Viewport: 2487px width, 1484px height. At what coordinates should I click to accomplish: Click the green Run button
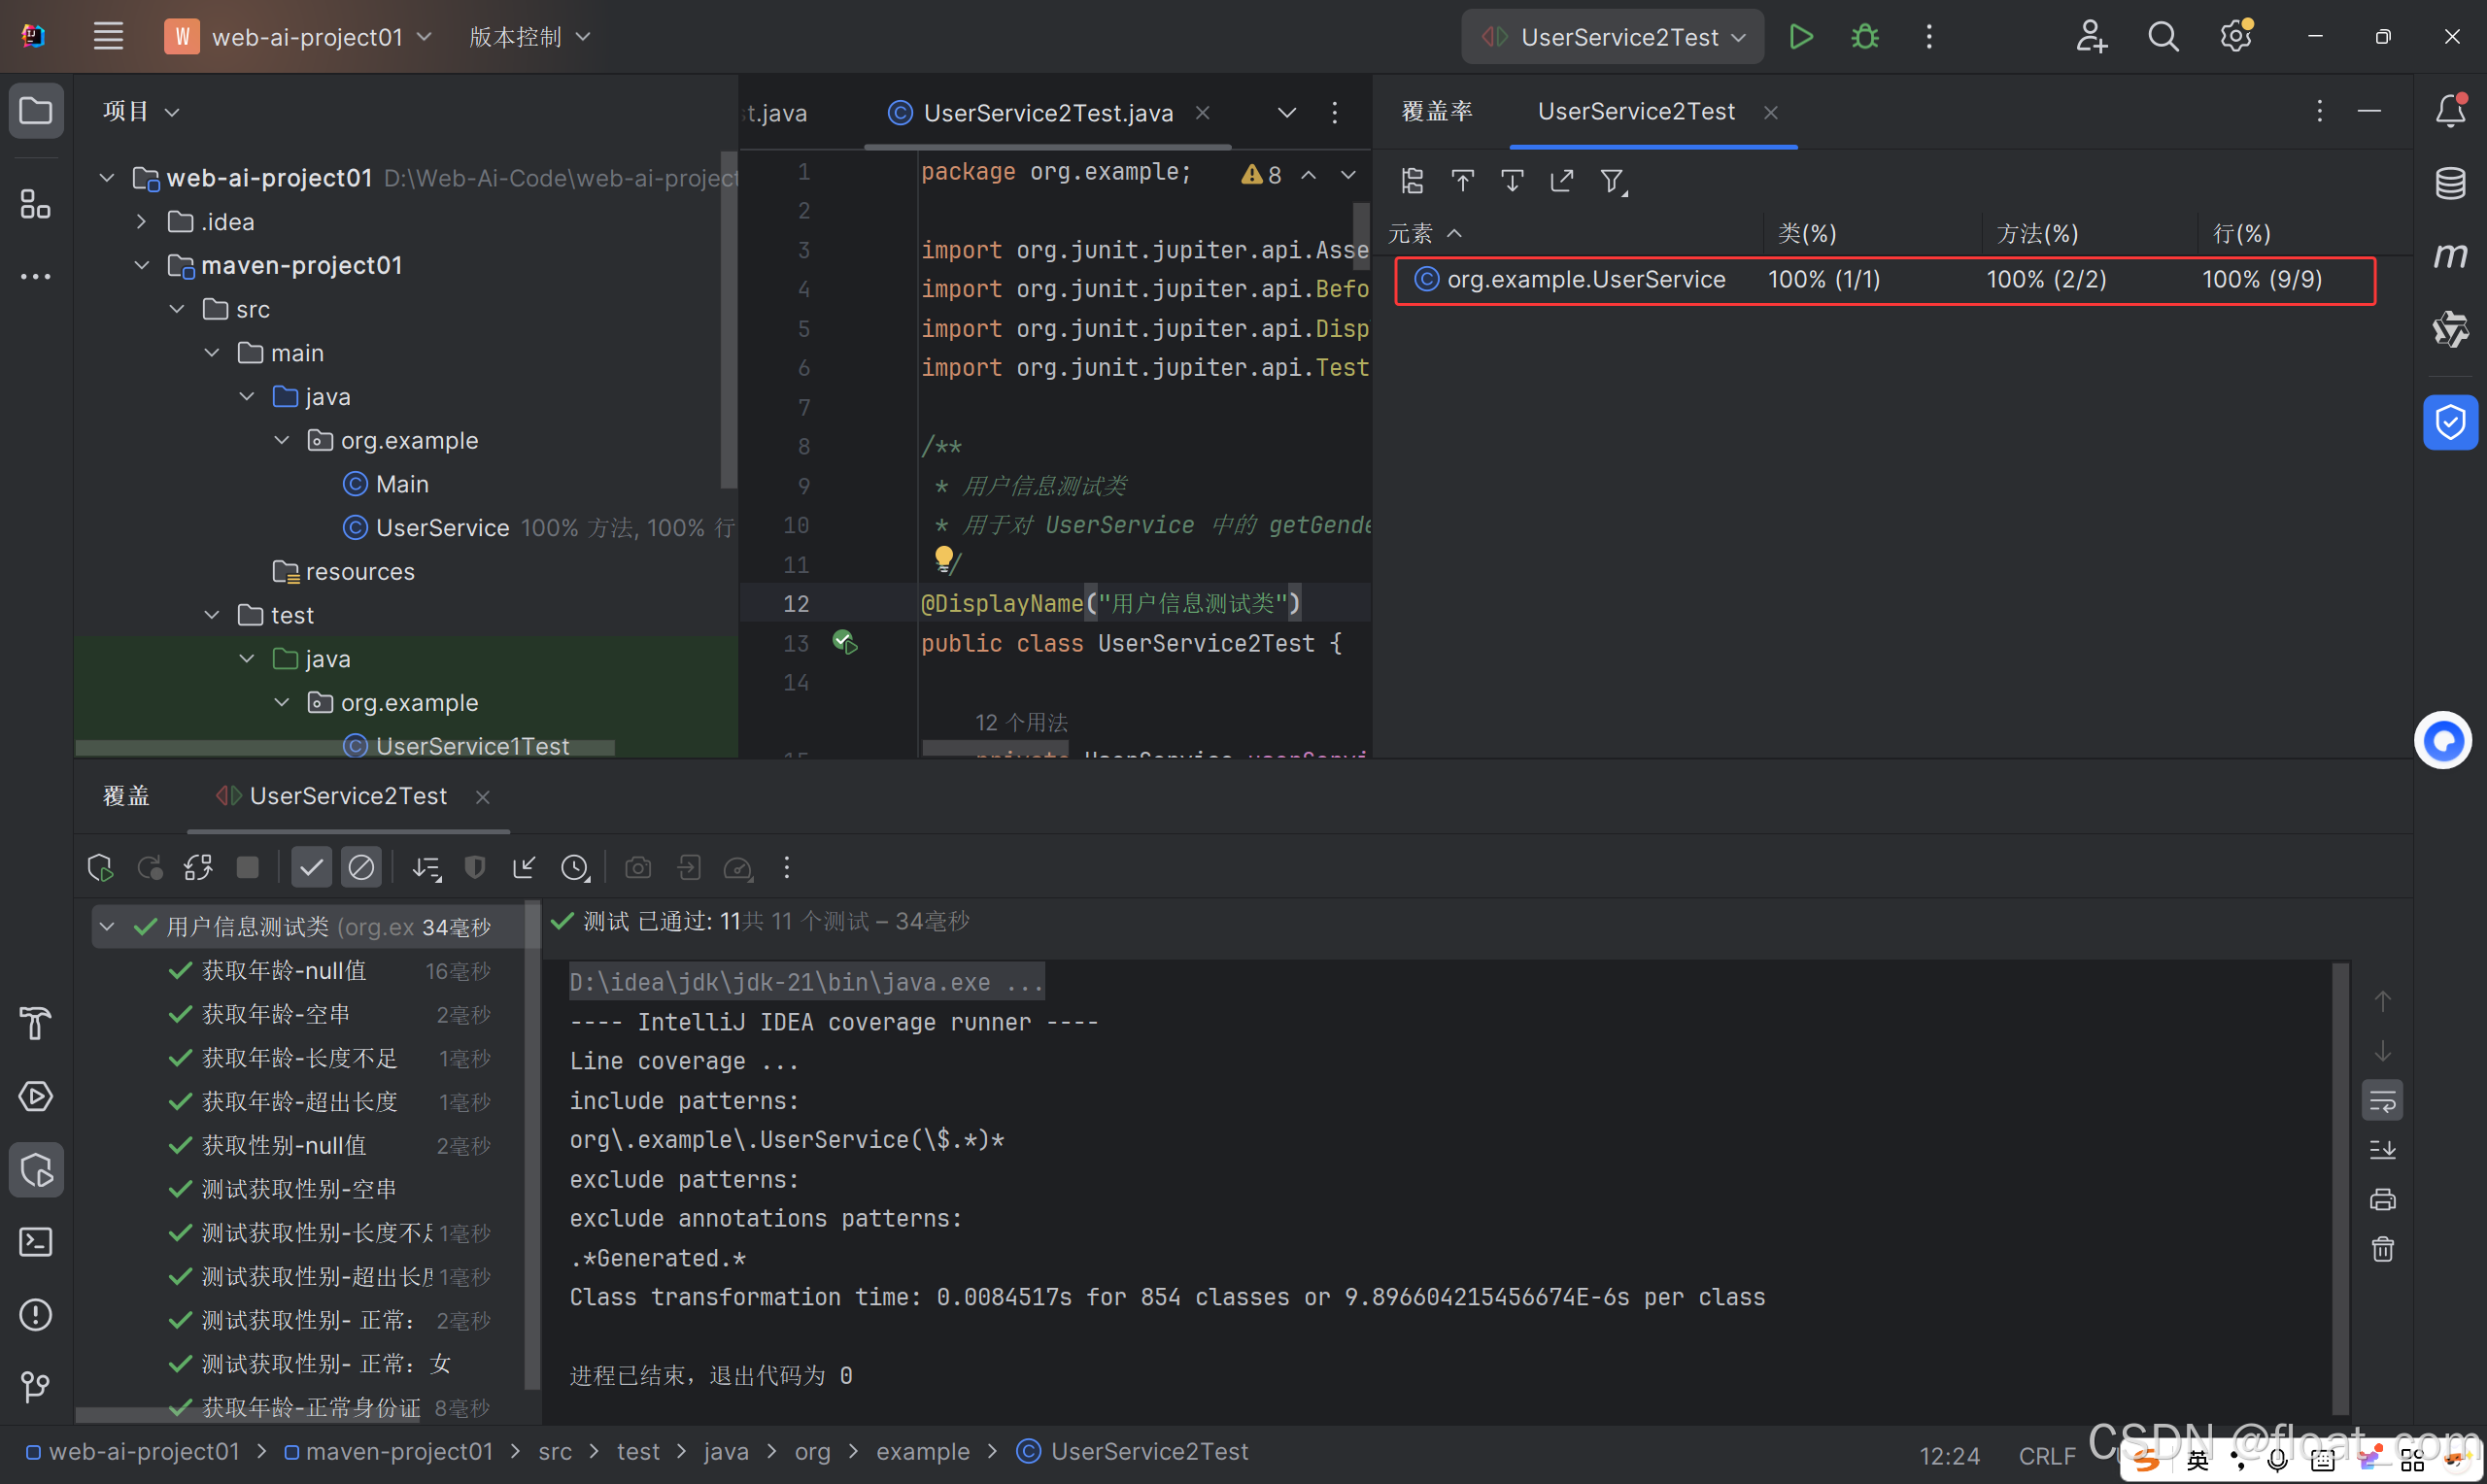(x=1800, y=37)
